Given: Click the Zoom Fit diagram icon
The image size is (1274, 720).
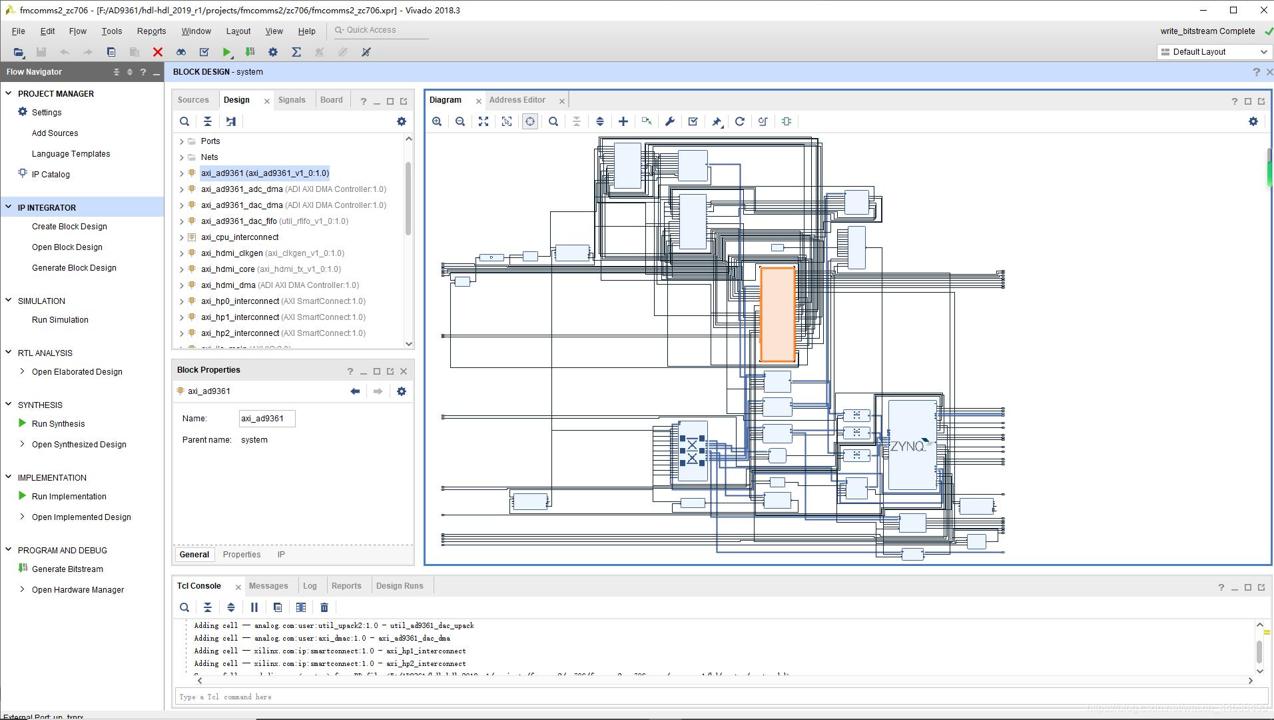Looking at the screenshot, I should [x=483, y=121].
